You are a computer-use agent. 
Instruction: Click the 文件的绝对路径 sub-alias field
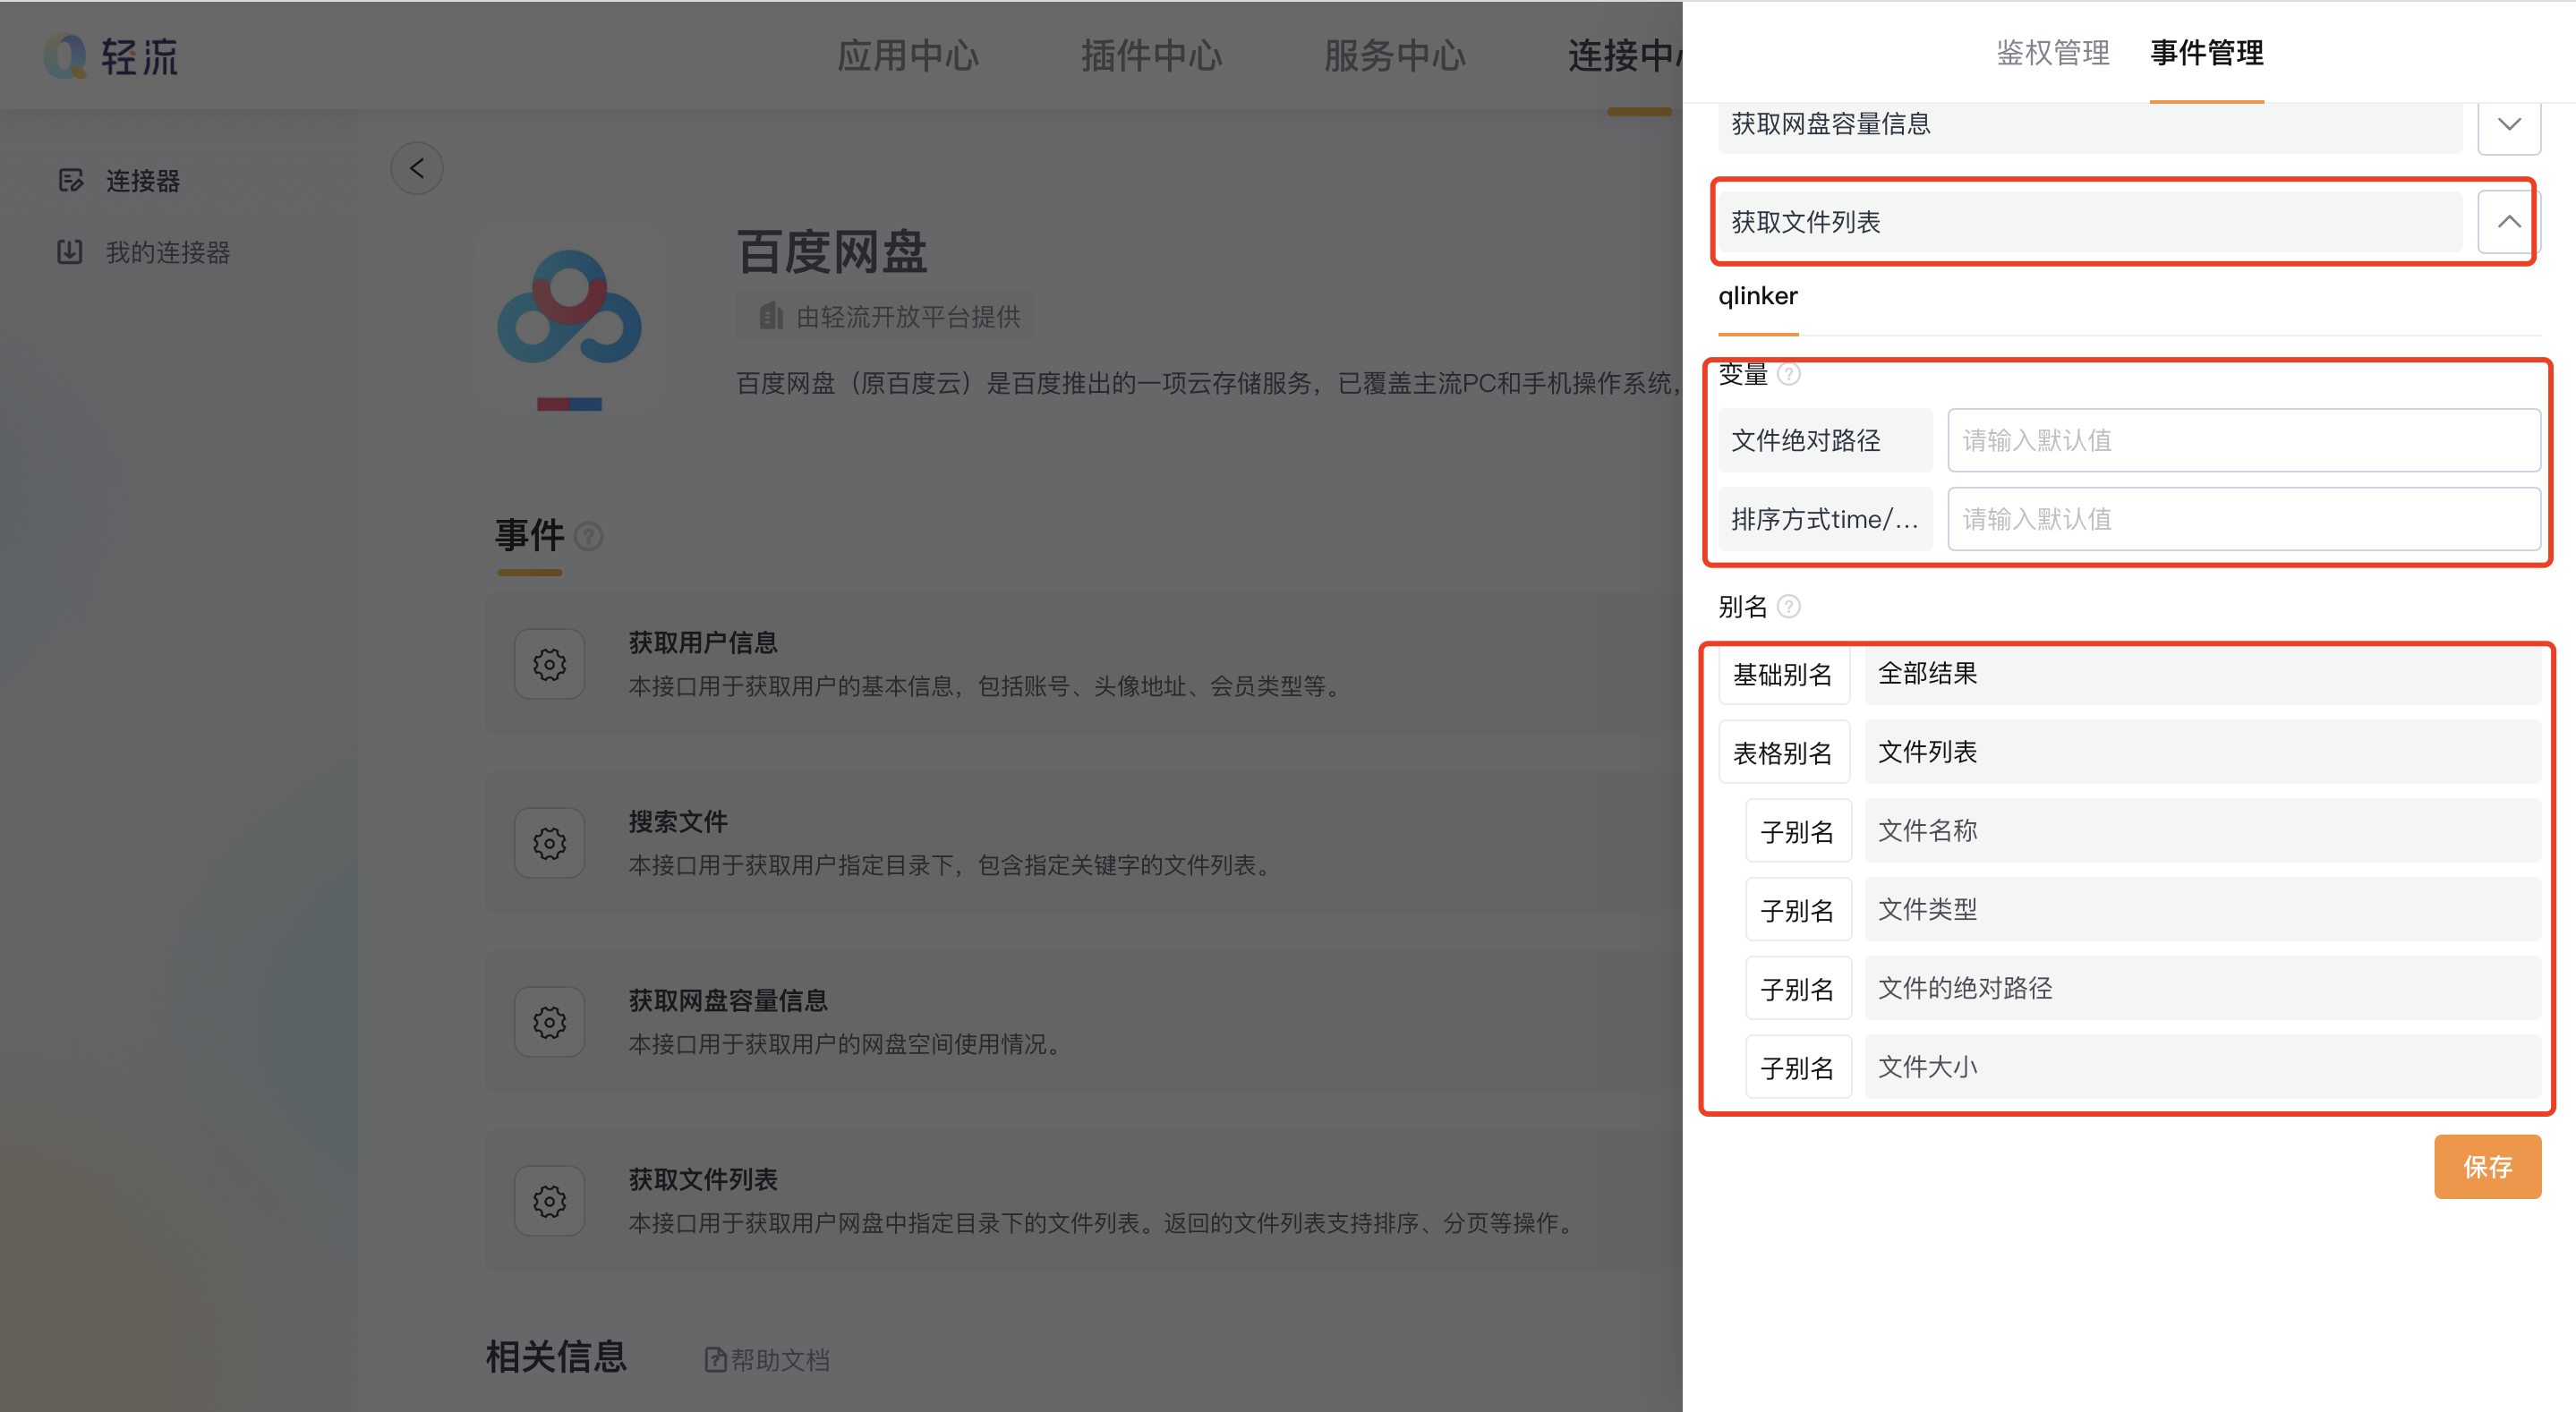2203,988
